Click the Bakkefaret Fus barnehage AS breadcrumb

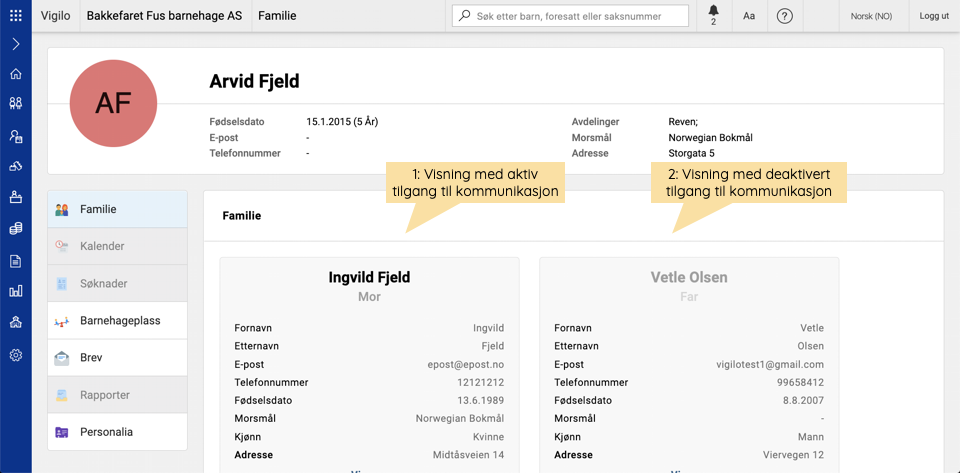point(165,16)
